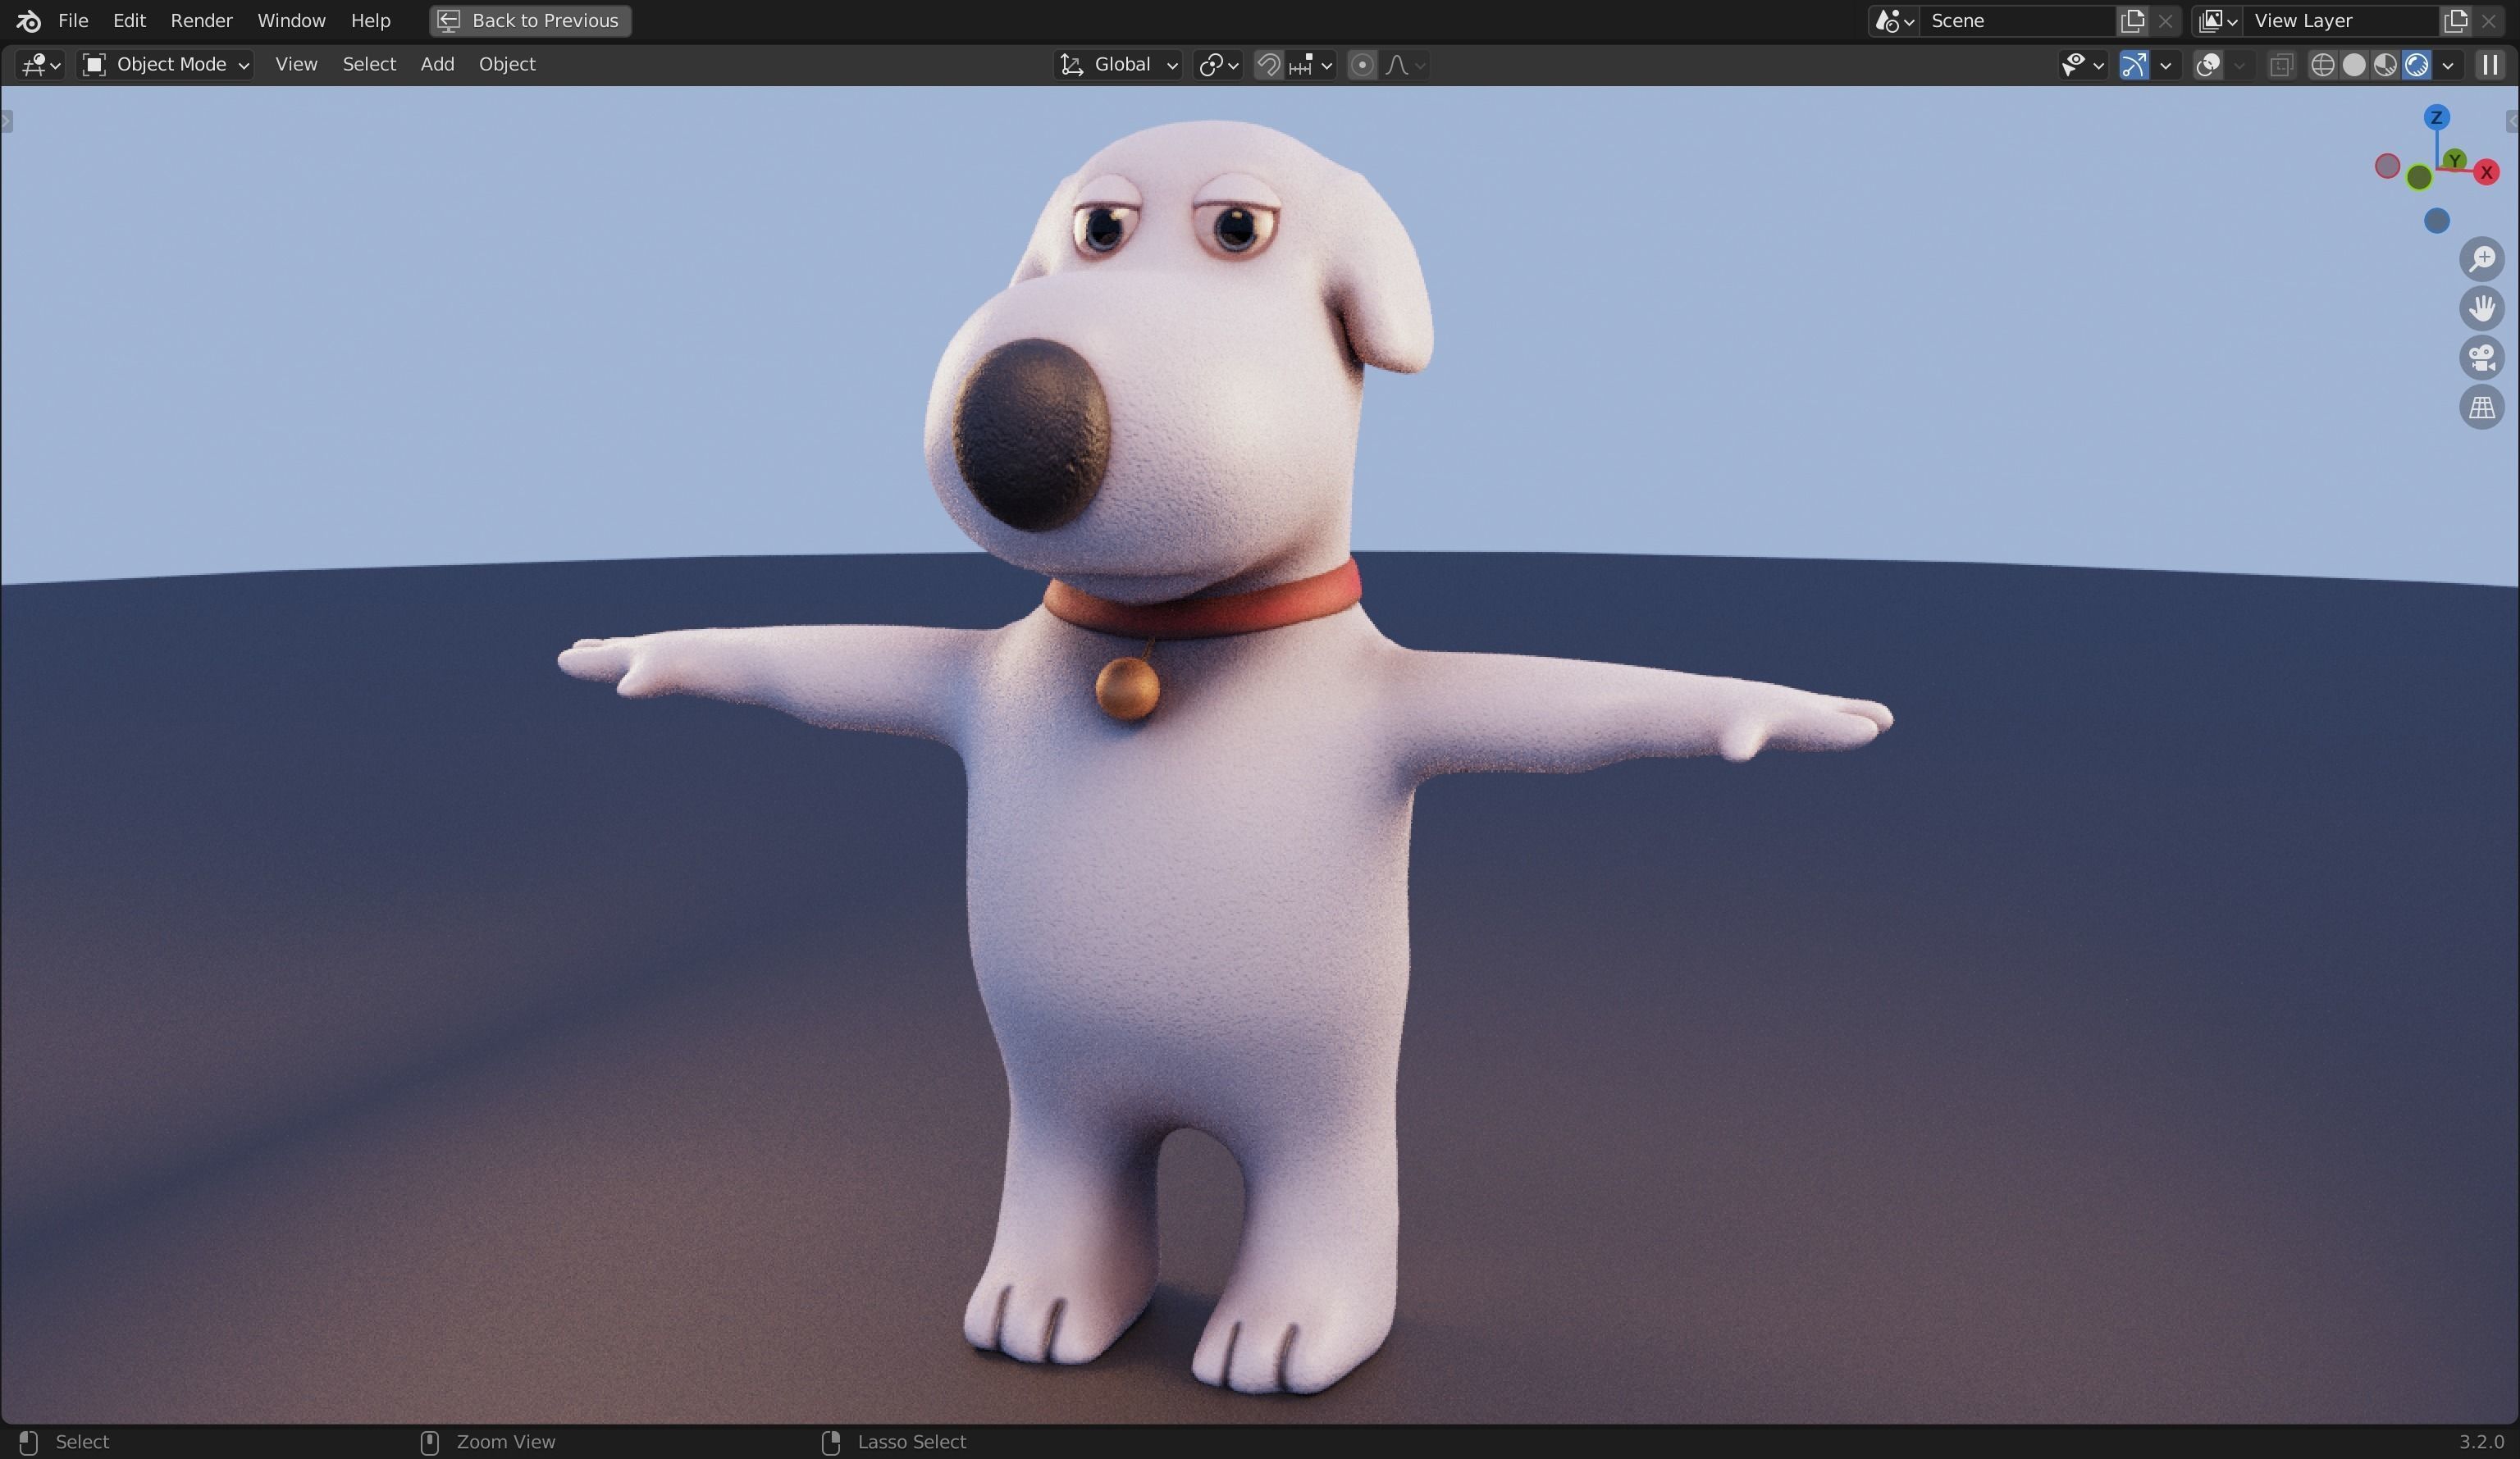Toggle the camera view icon
This screenshot has height=1459, width=2520.
[2482, 358]
